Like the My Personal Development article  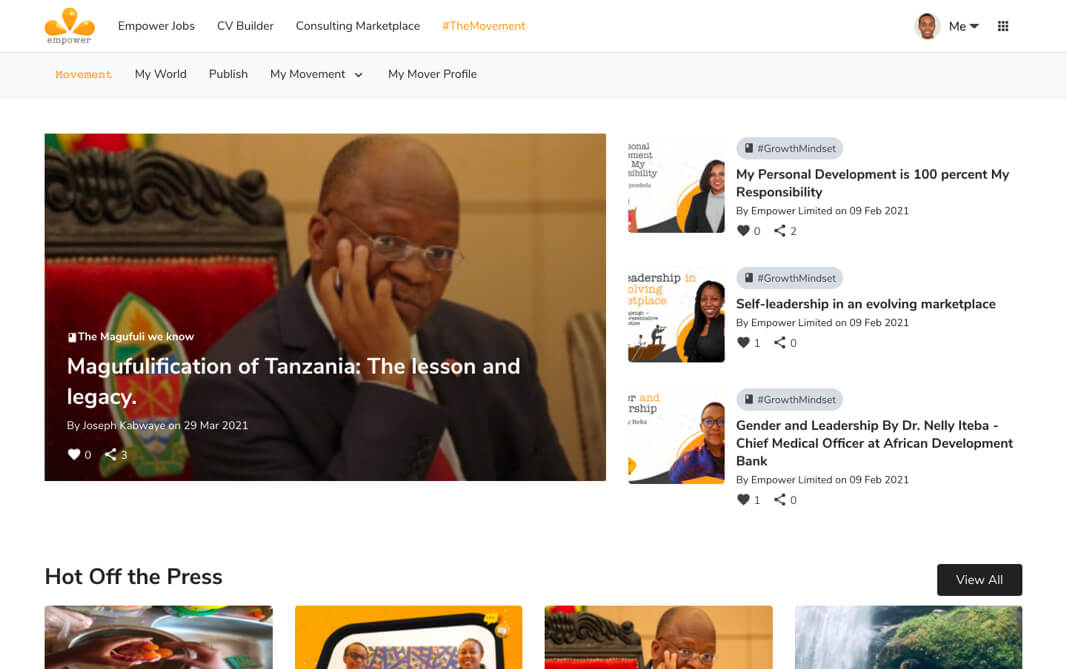point(743,231)
